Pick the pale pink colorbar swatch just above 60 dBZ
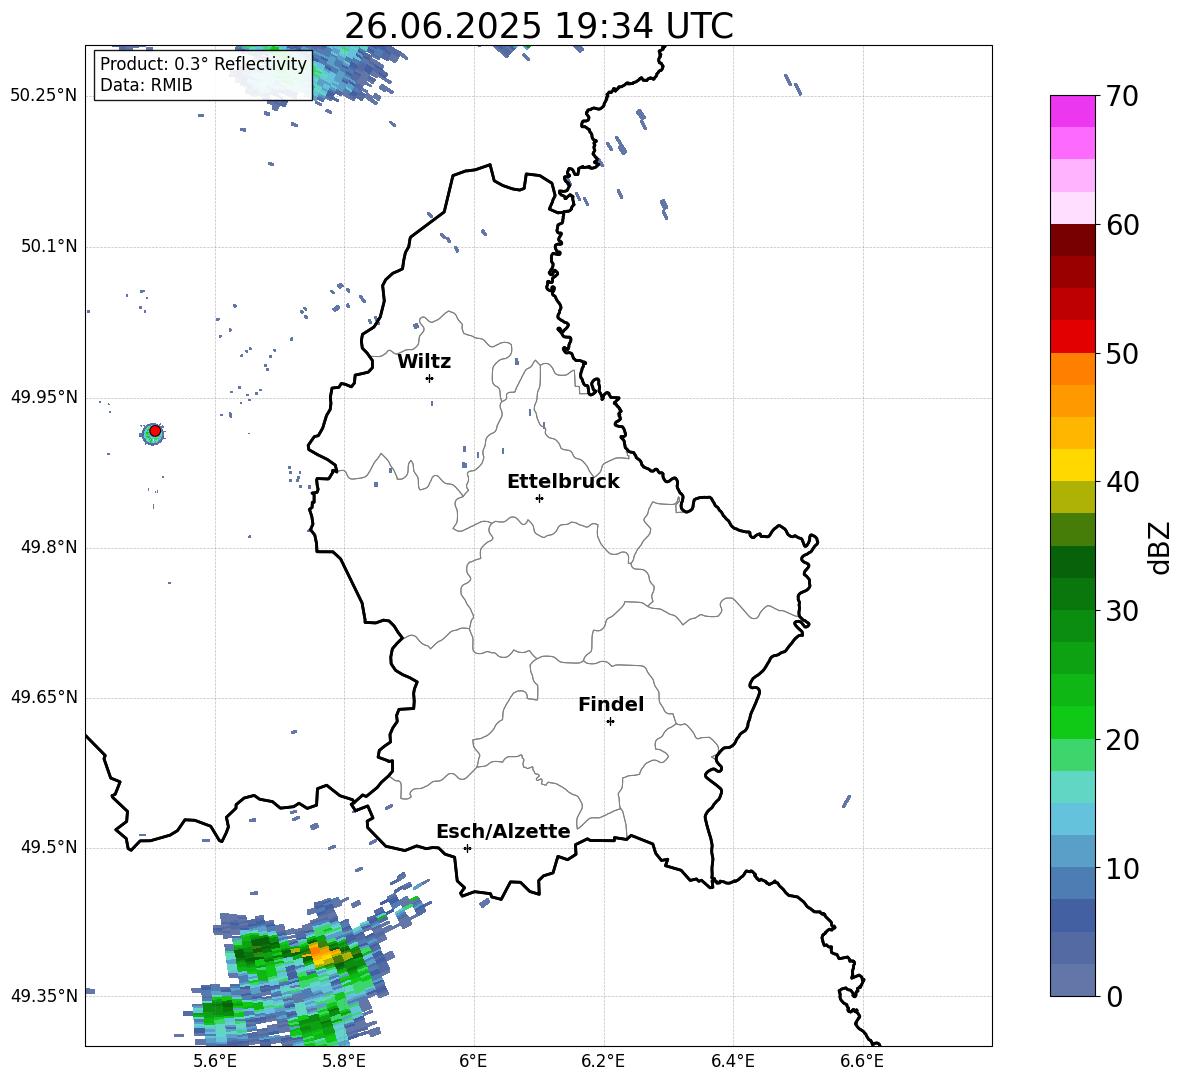Viewport: 1184px width, 1081px height. [x=1072, y=208]
